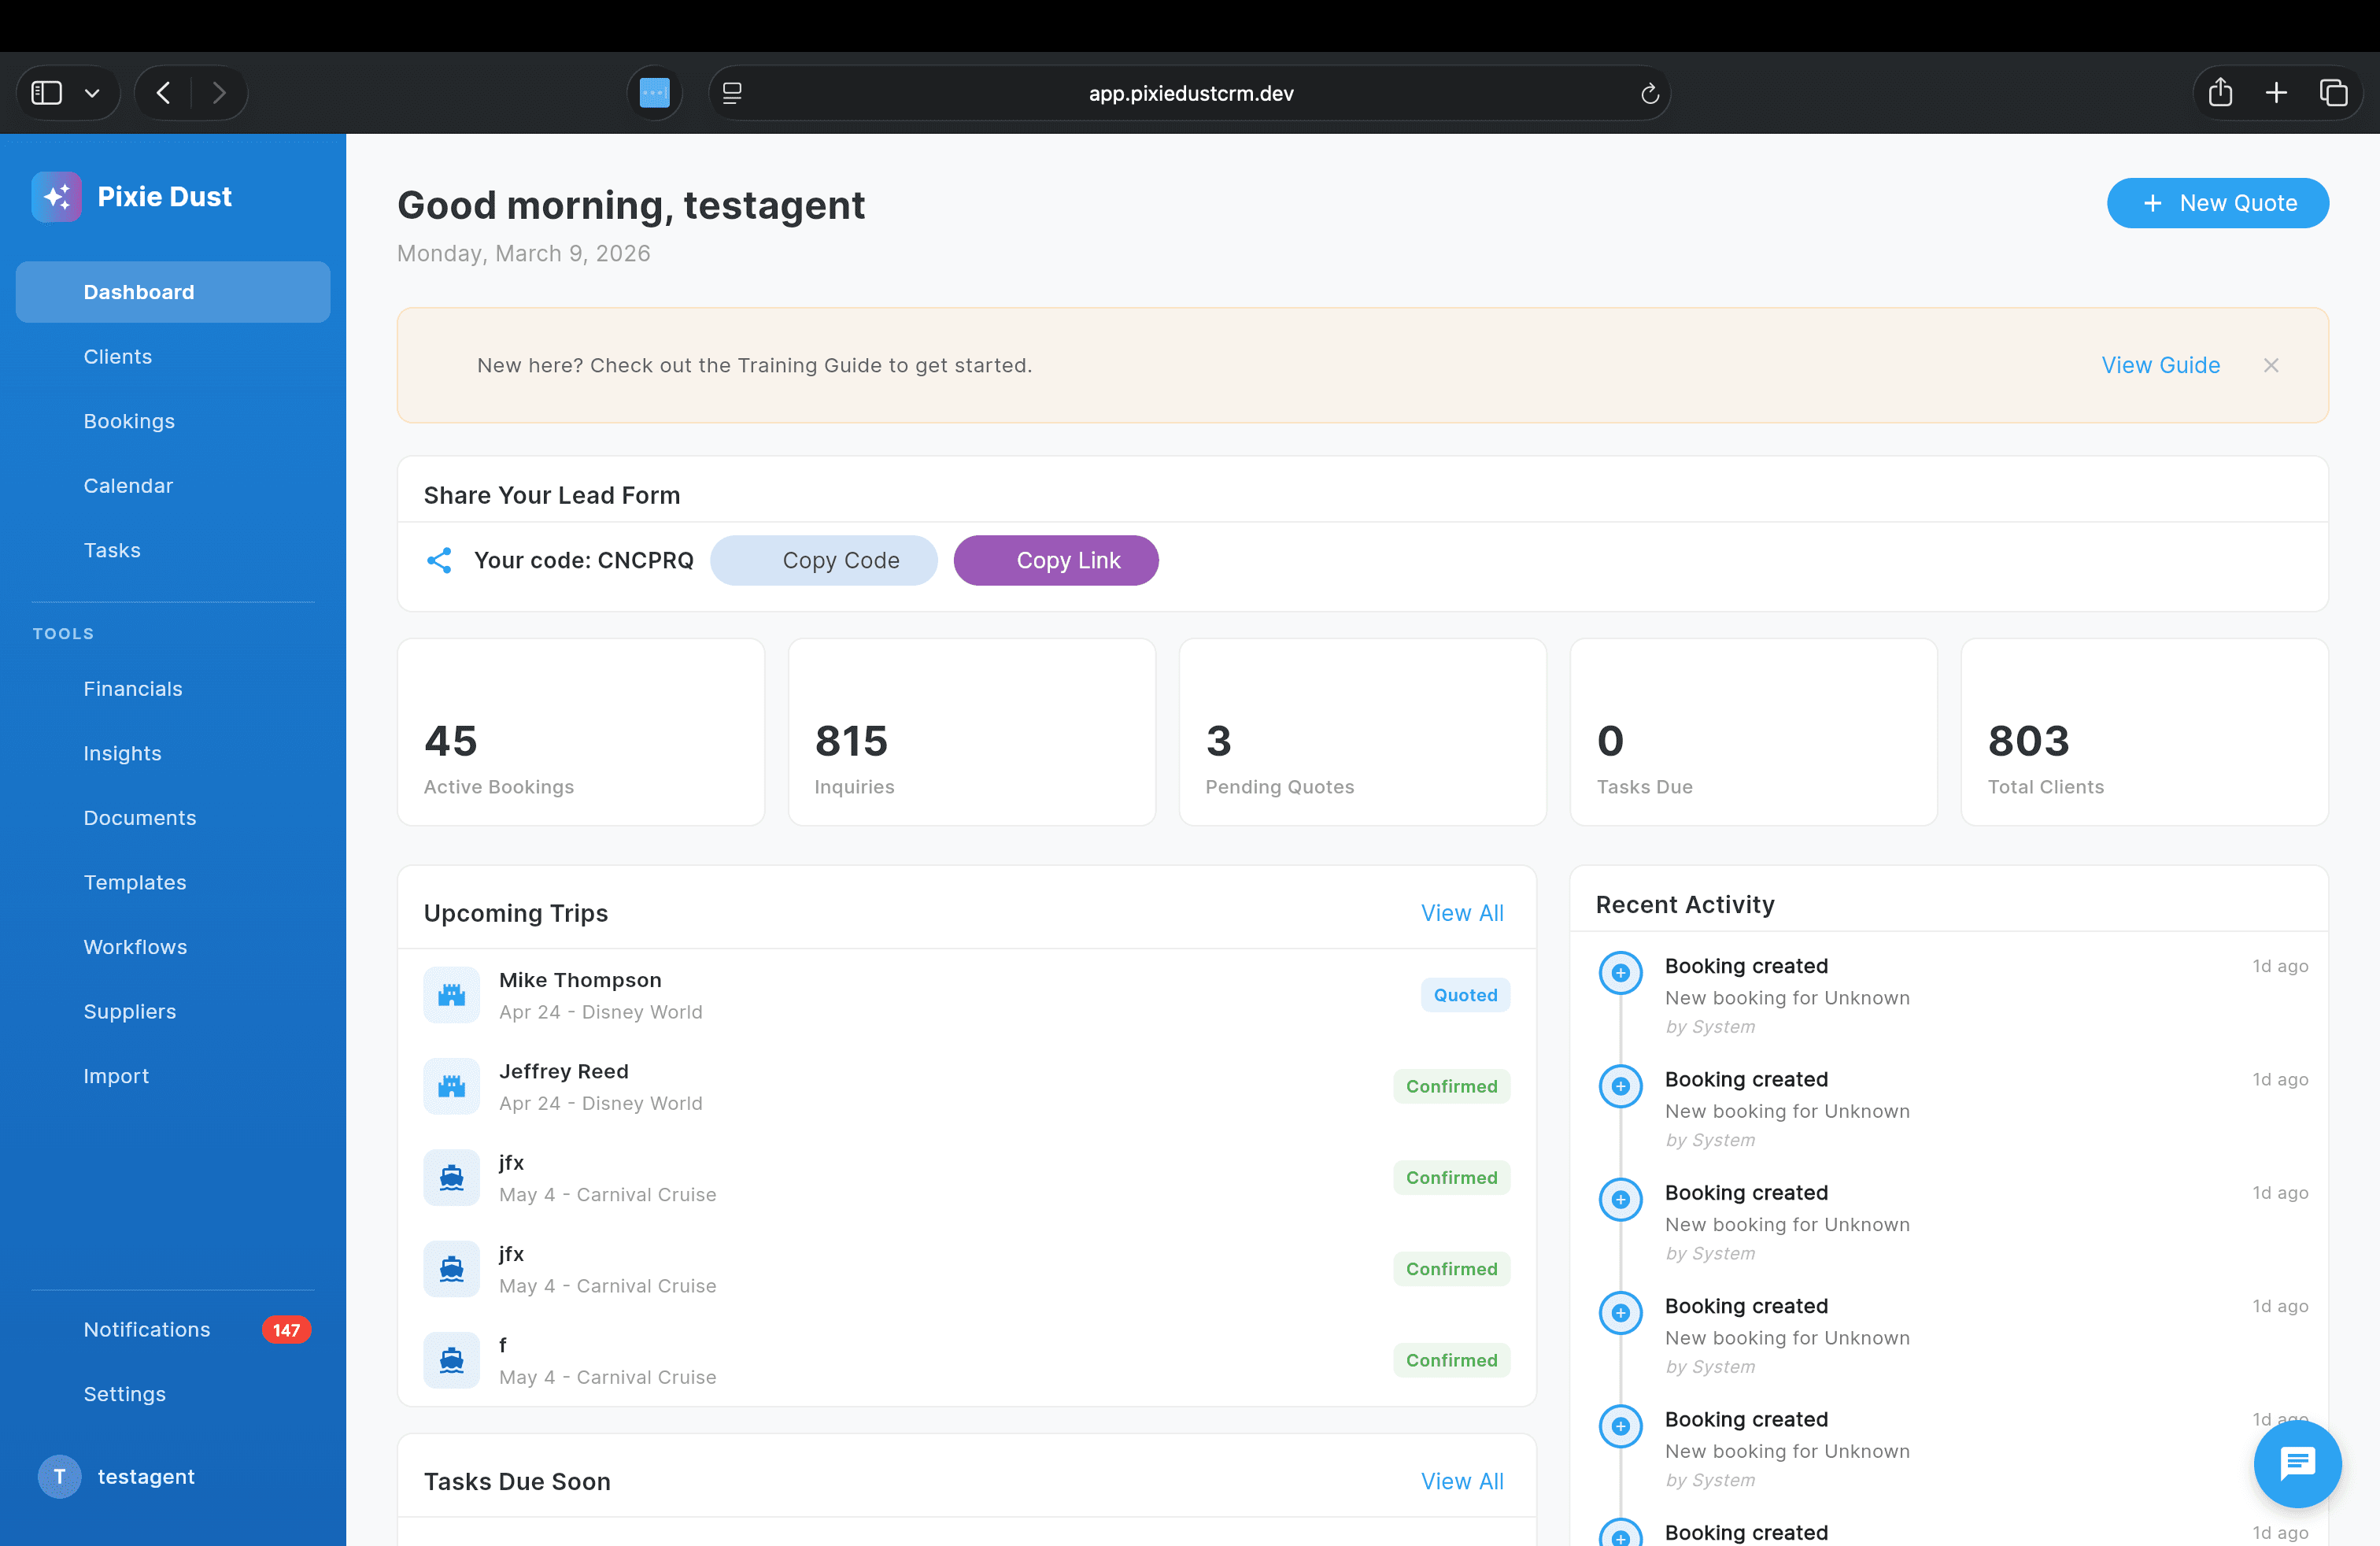Open Notifications in the sidebar

[173, 1329]
